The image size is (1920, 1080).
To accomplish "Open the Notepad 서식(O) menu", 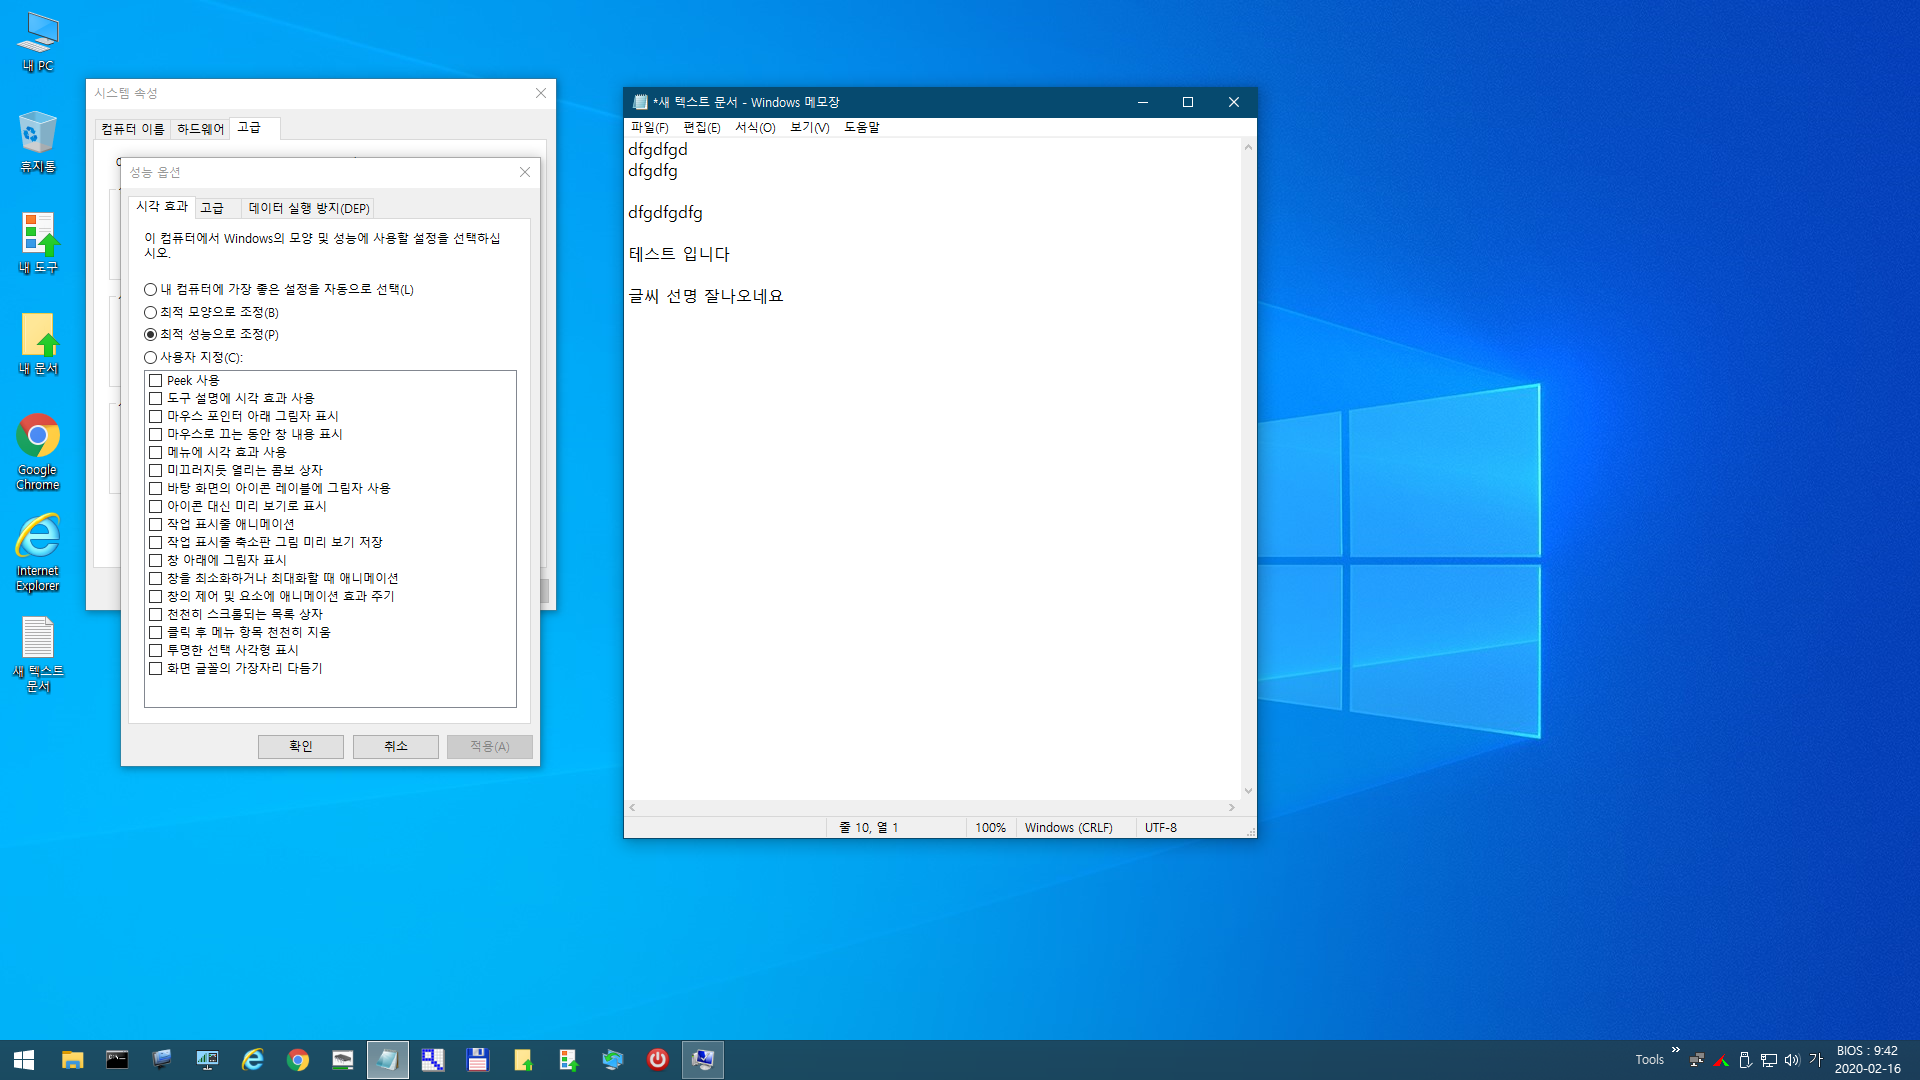I will 755,127.
